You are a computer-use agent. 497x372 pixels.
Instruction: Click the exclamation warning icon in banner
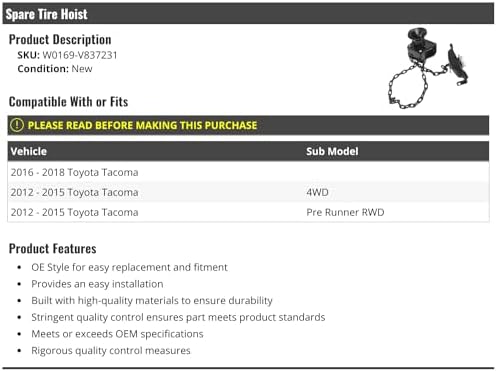point(17,125)
